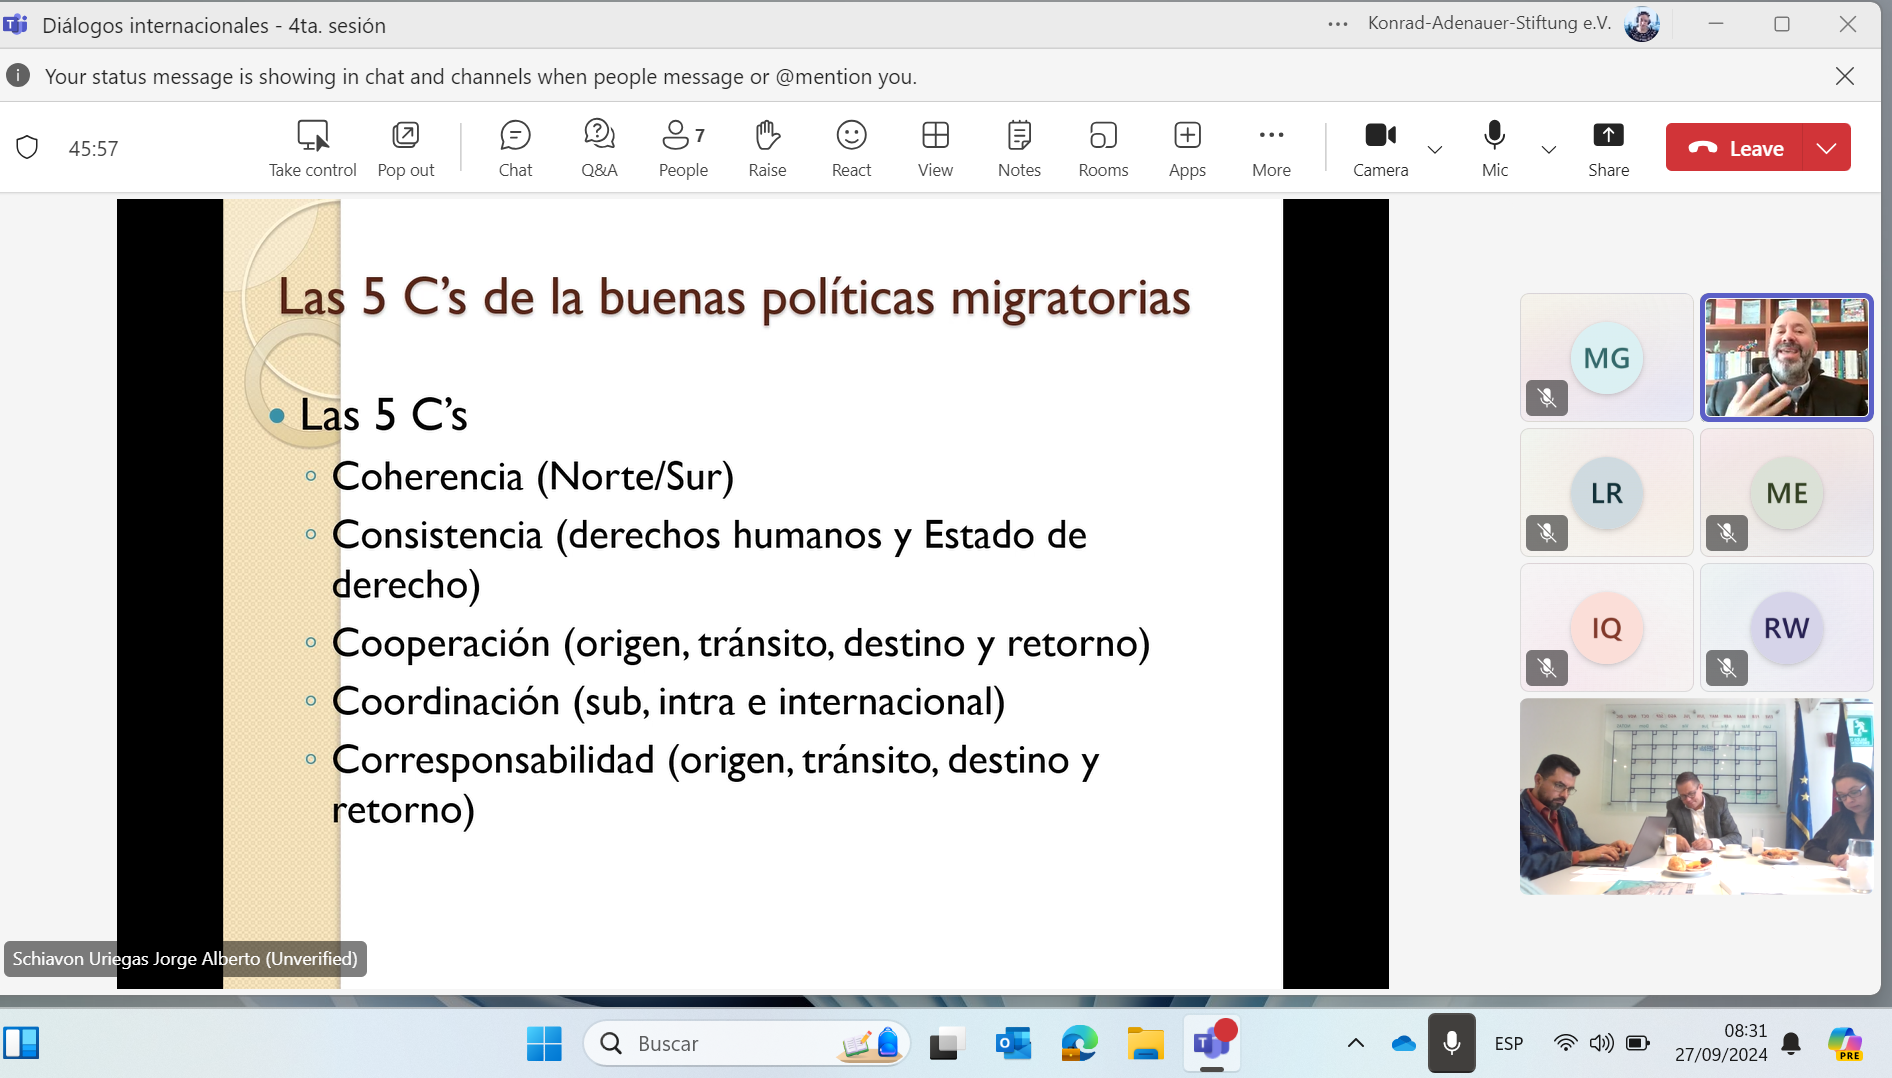The height and width of the screenshot is (1078, 1892).
Task: Open the Chat panel
Action: (515, 148)
